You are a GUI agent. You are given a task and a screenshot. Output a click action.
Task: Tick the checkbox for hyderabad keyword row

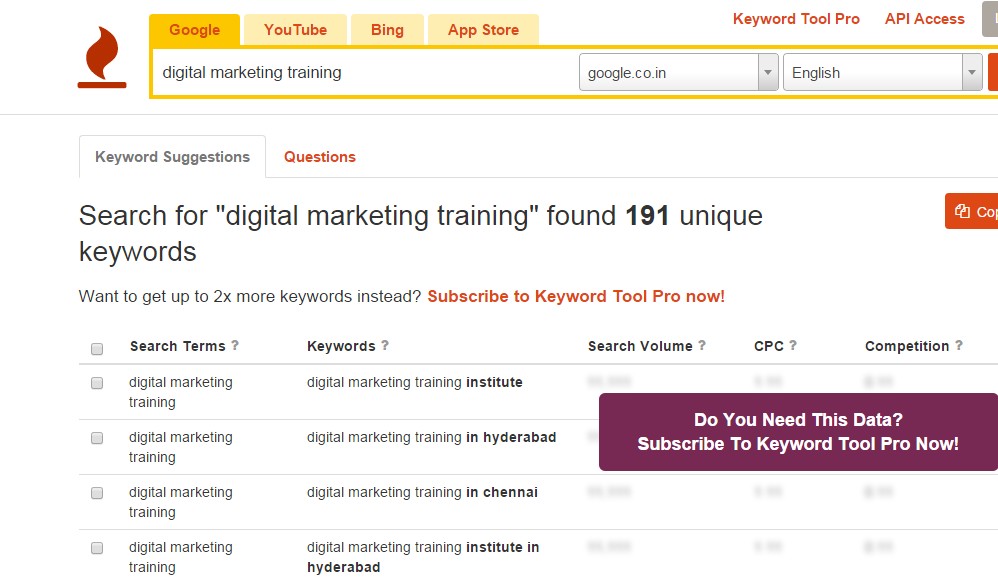tap(97, 438)
